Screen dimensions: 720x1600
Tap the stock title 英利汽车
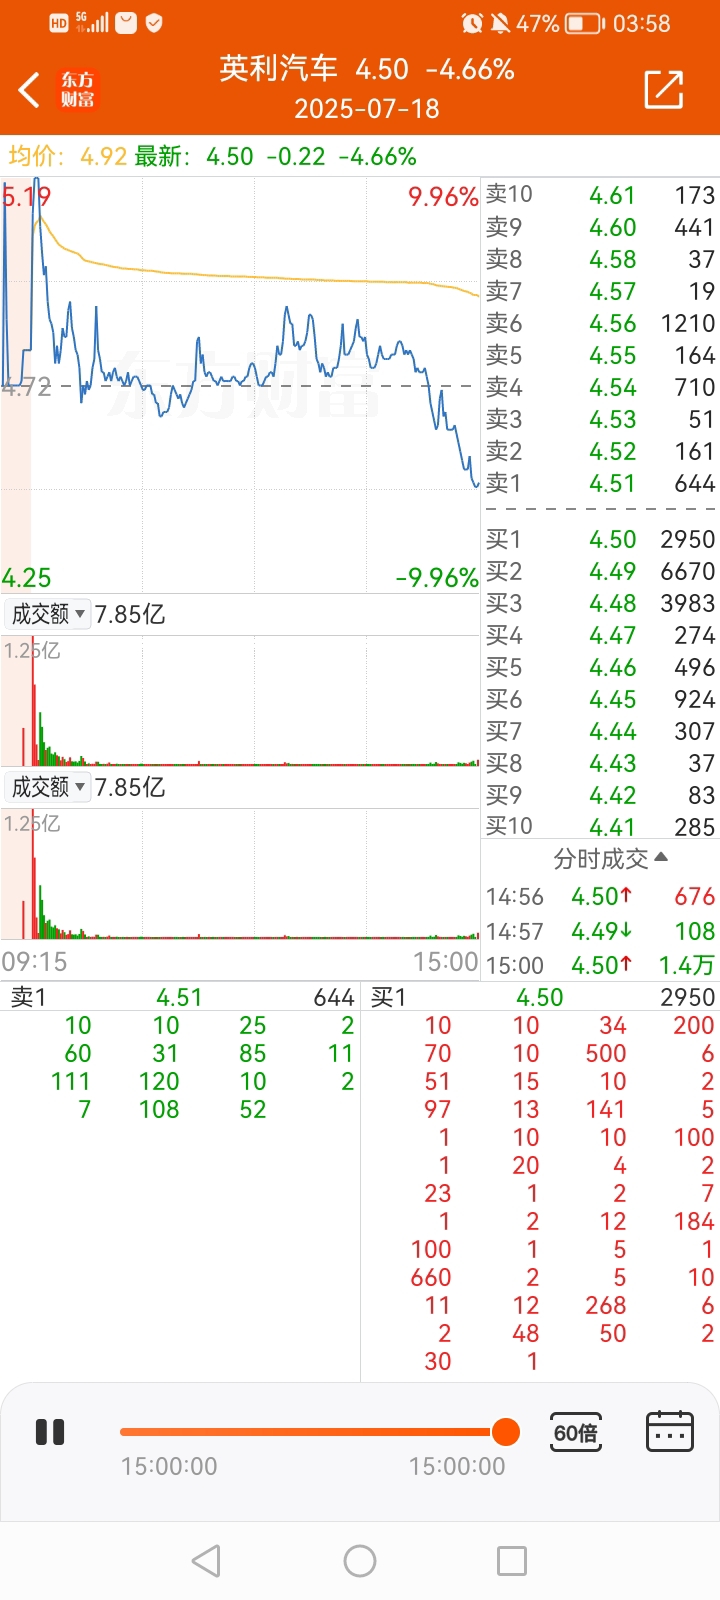point(279,68)
